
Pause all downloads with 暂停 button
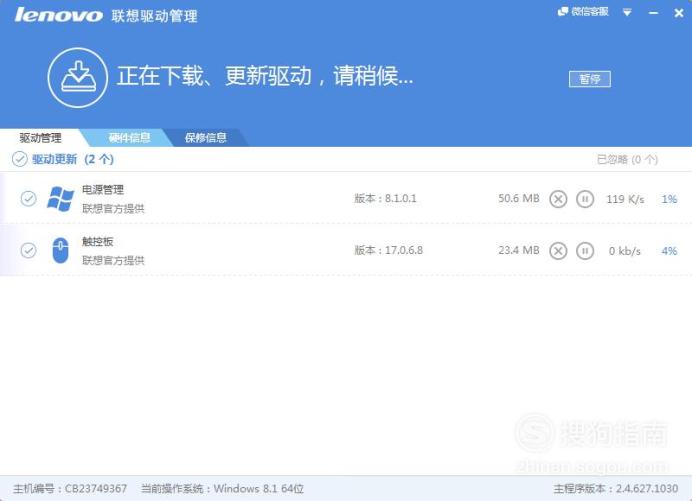[590, 79]
